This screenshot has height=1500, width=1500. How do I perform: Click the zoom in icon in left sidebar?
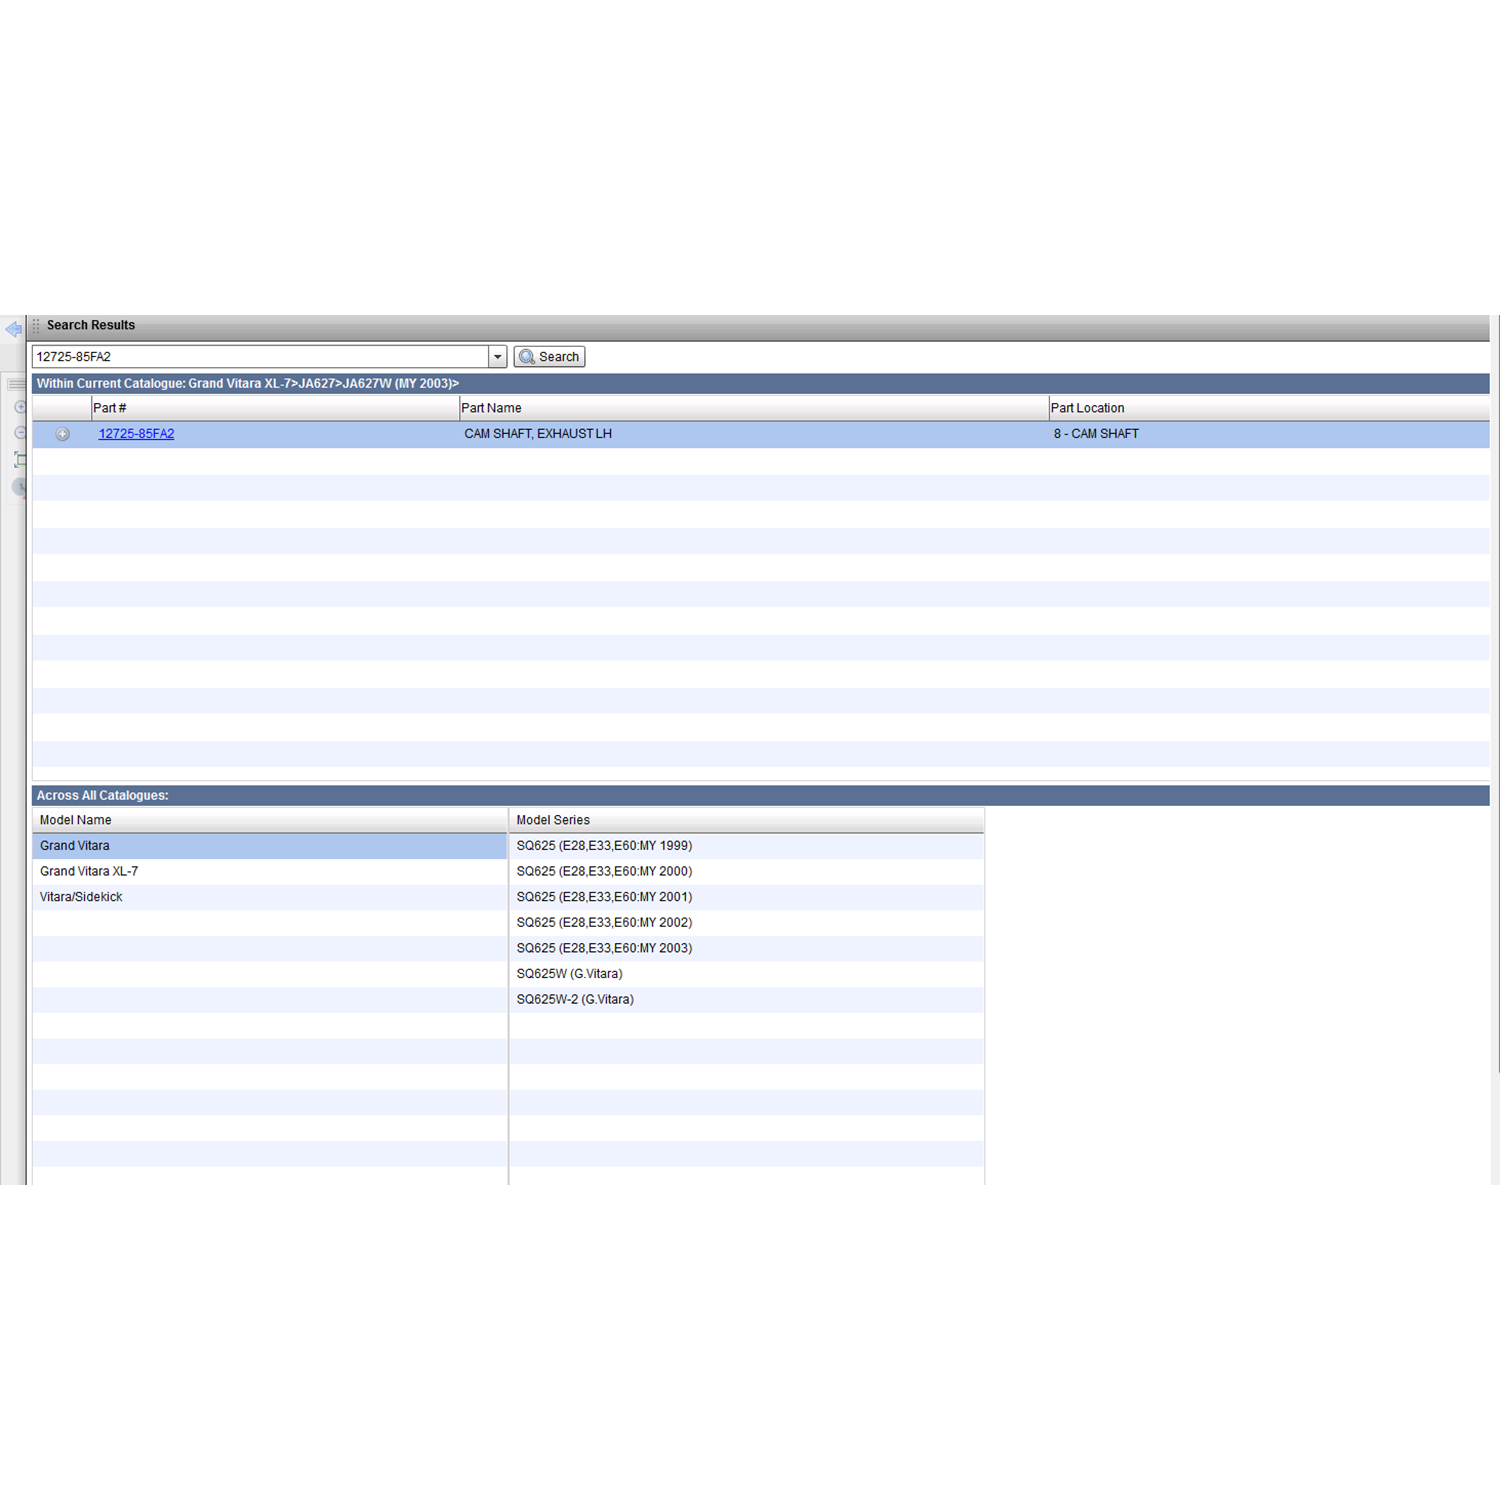click(x=20, y=407)
